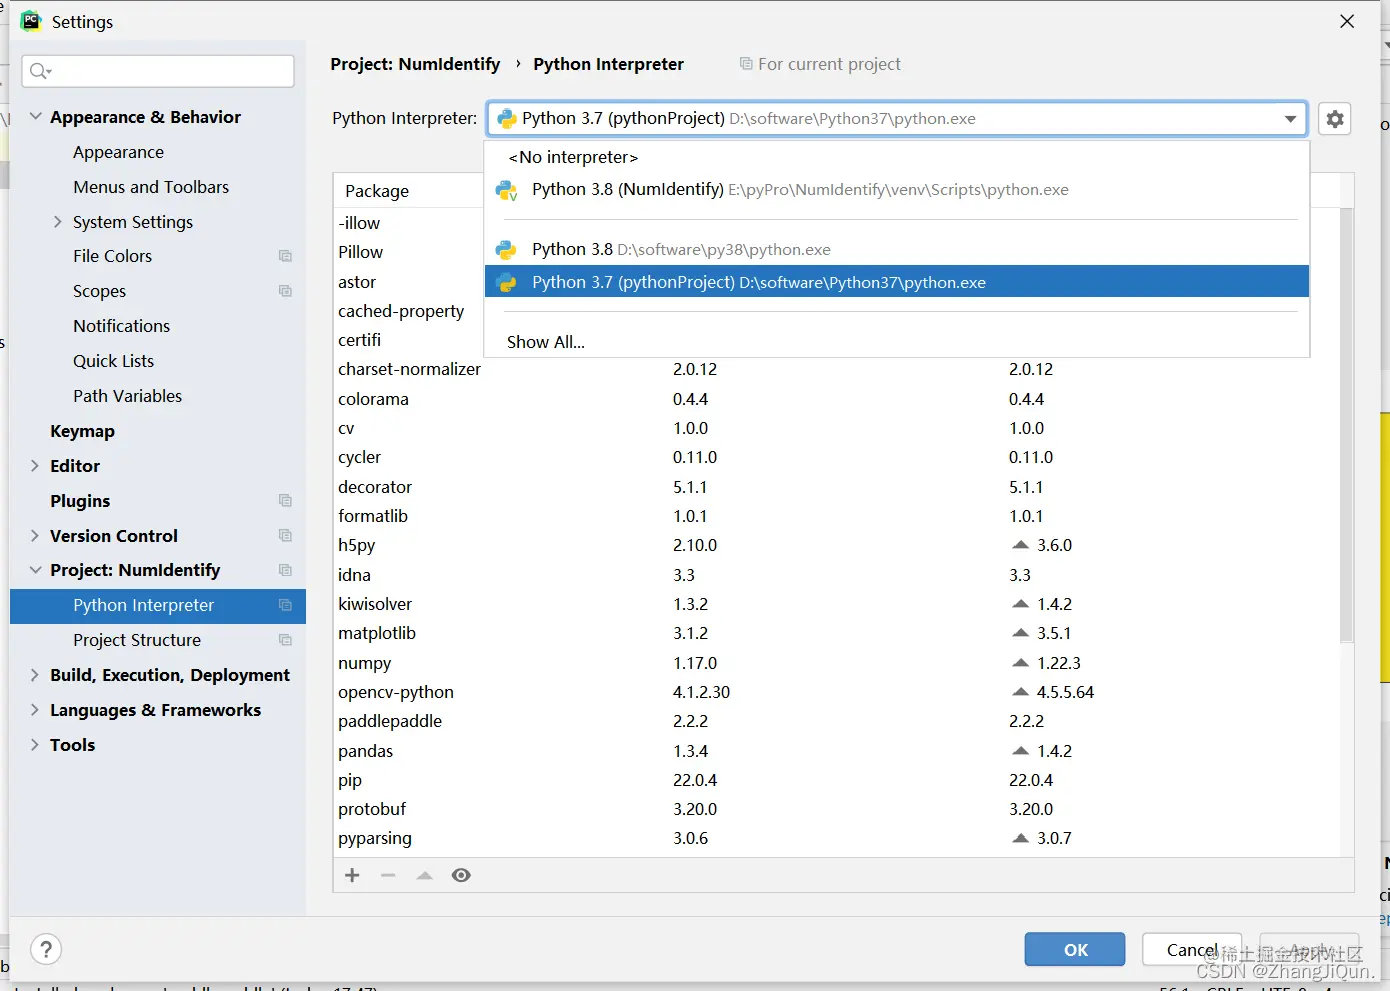
Task: Select Python 3.8 (NumIdentify) venv interpreter
Action: point(896,190)
